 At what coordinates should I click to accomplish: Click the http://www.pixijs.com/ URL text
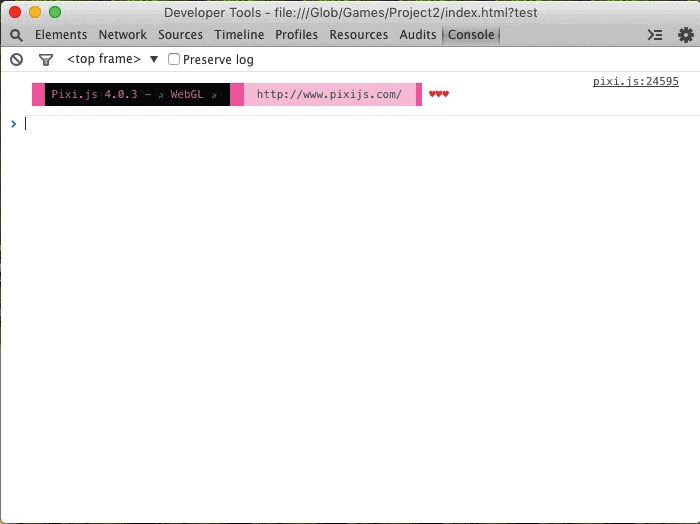(329, 95)
